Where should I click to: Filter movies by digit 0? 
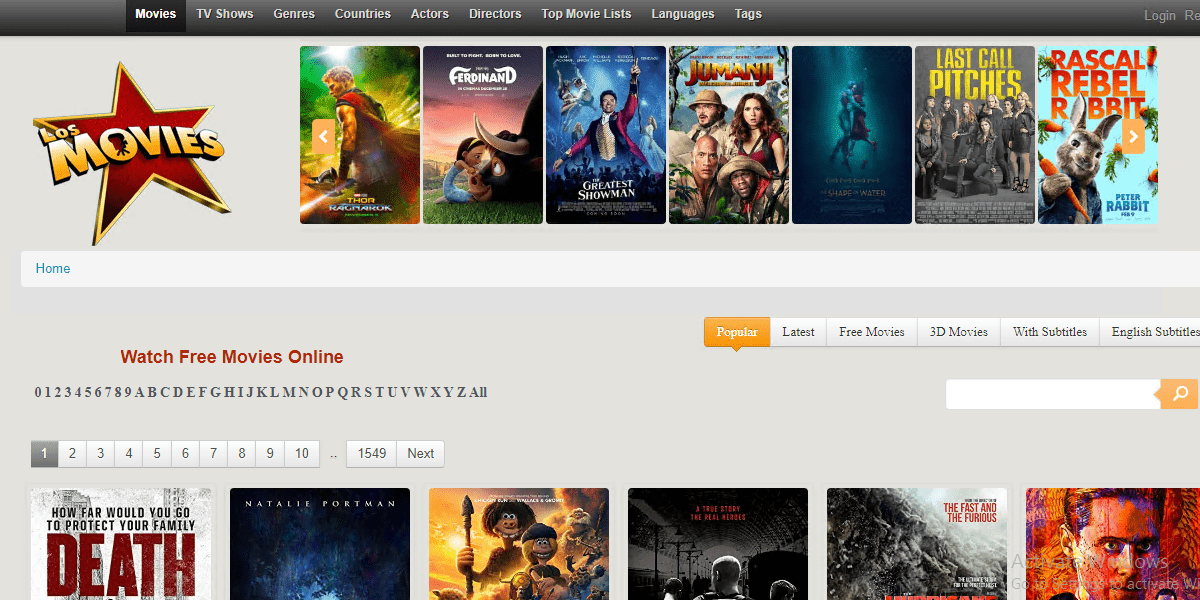38,392
